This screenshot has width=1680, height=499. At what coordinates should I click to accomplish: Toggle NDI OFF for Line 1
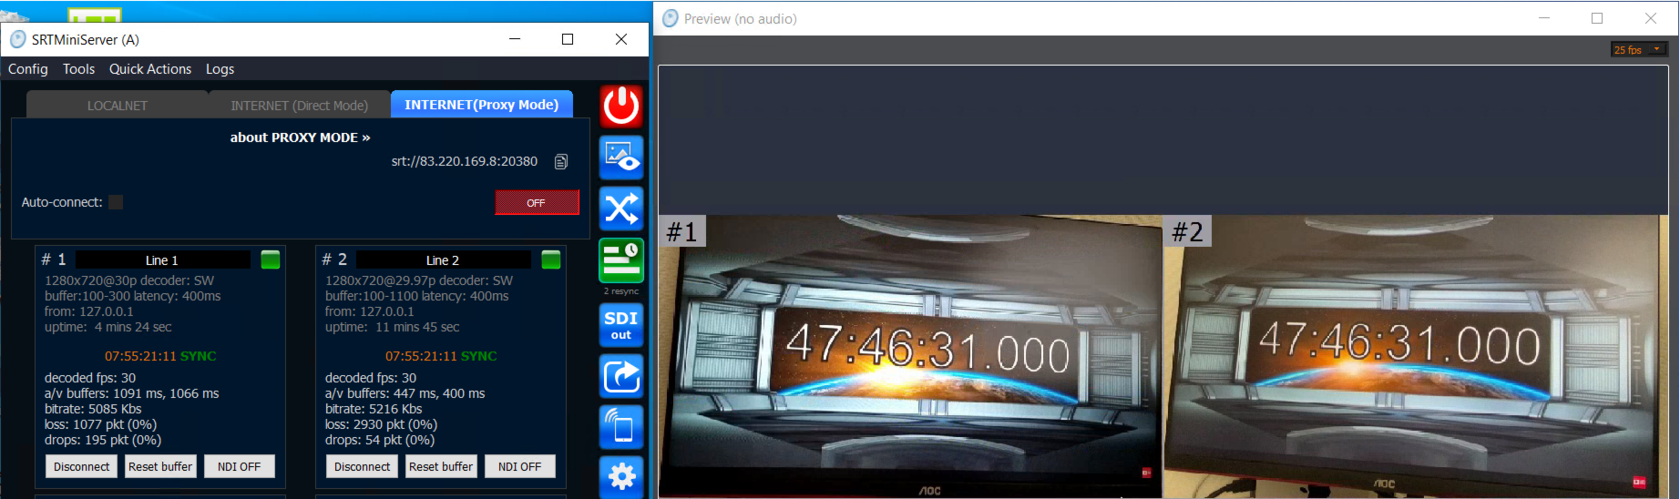coord(239,466)
